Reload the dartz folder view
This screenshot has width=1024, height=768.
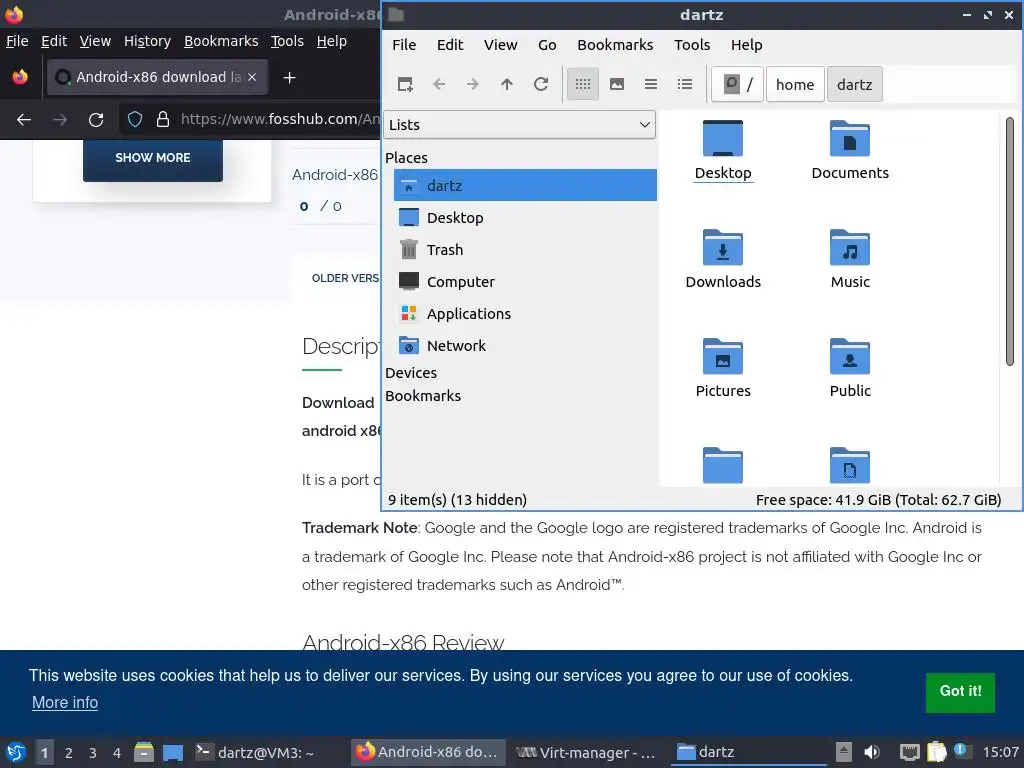tap(541, 84)
